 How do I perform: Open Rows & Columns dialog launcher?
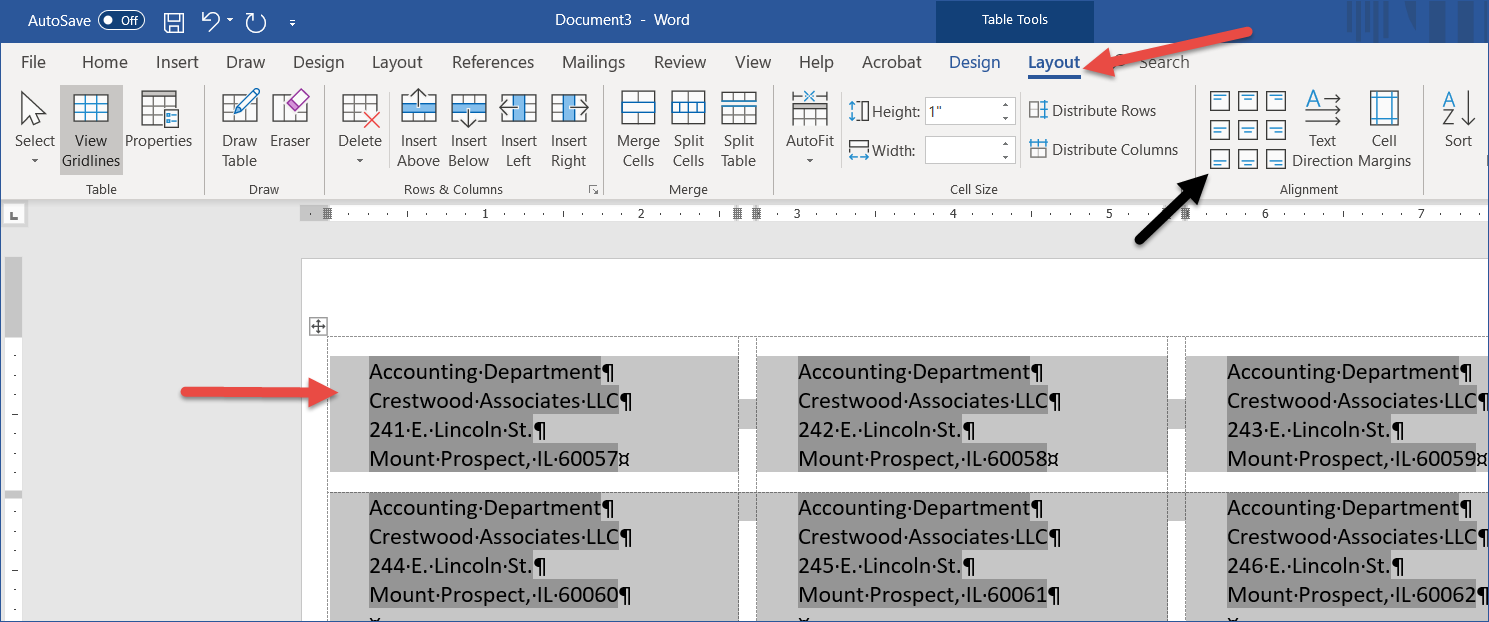pyautogui.click(x=593, y=189)
